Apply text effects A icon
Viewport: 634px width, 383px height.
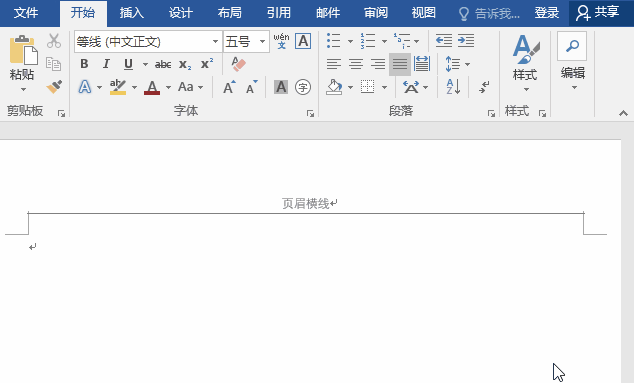point(85,87)
